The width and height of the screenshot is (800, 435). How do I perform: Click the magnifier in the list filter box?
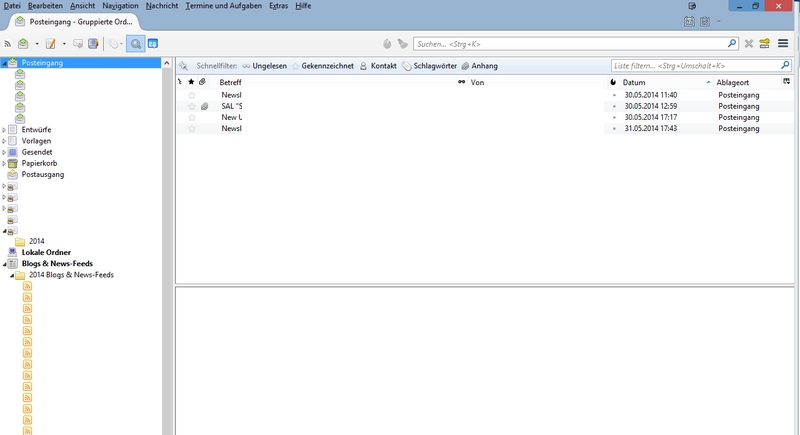785,65
